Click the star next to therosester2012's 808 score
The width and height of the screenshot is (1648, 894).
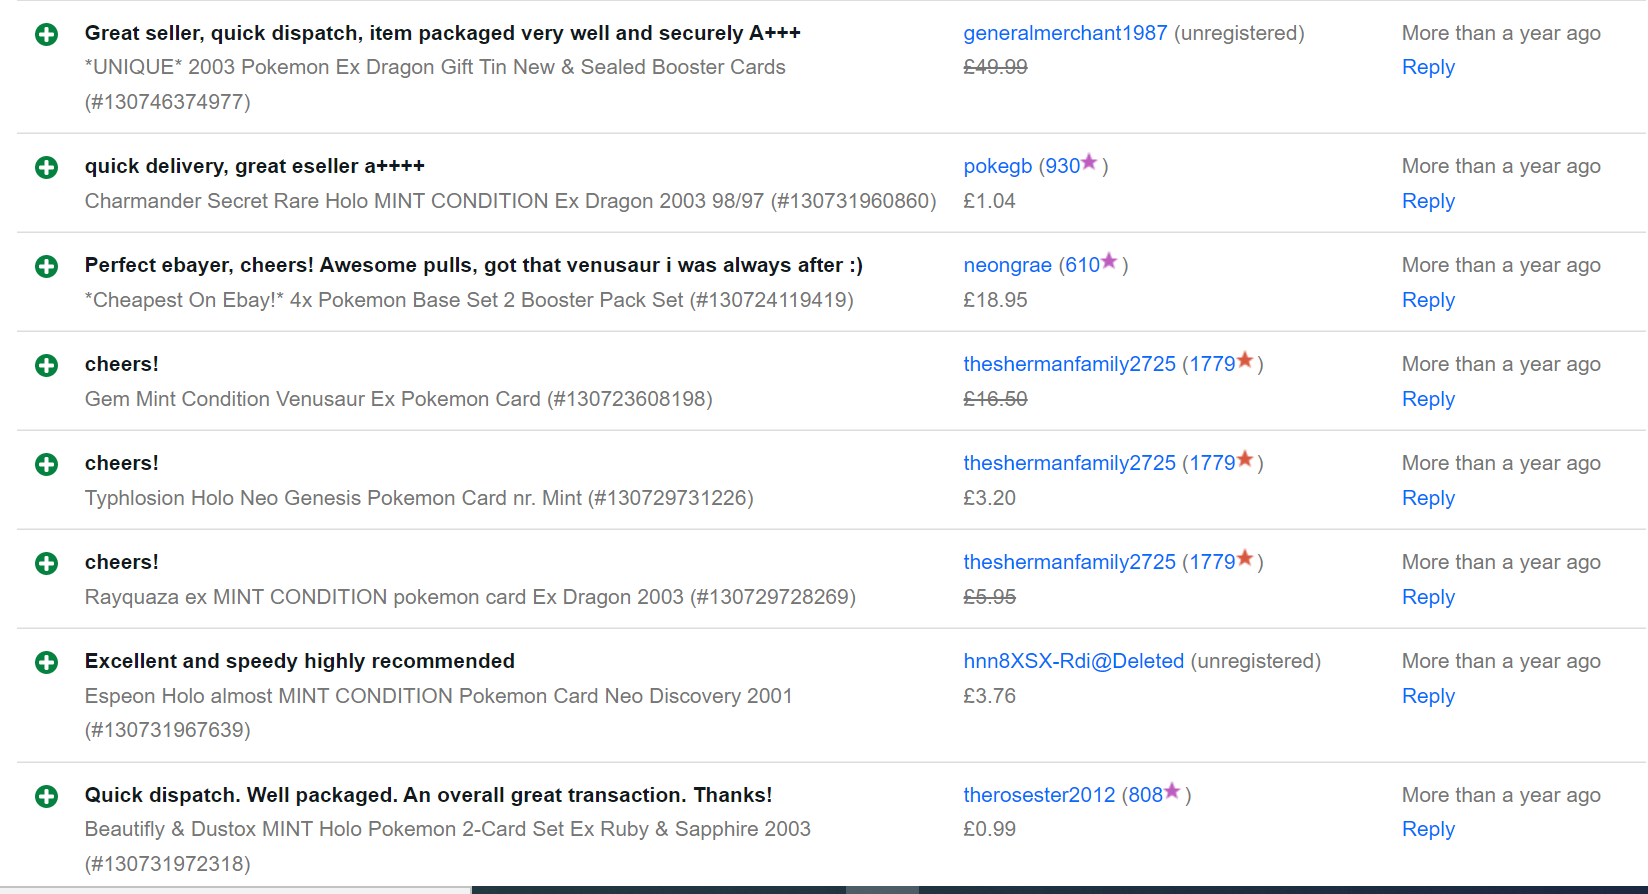1172,791
